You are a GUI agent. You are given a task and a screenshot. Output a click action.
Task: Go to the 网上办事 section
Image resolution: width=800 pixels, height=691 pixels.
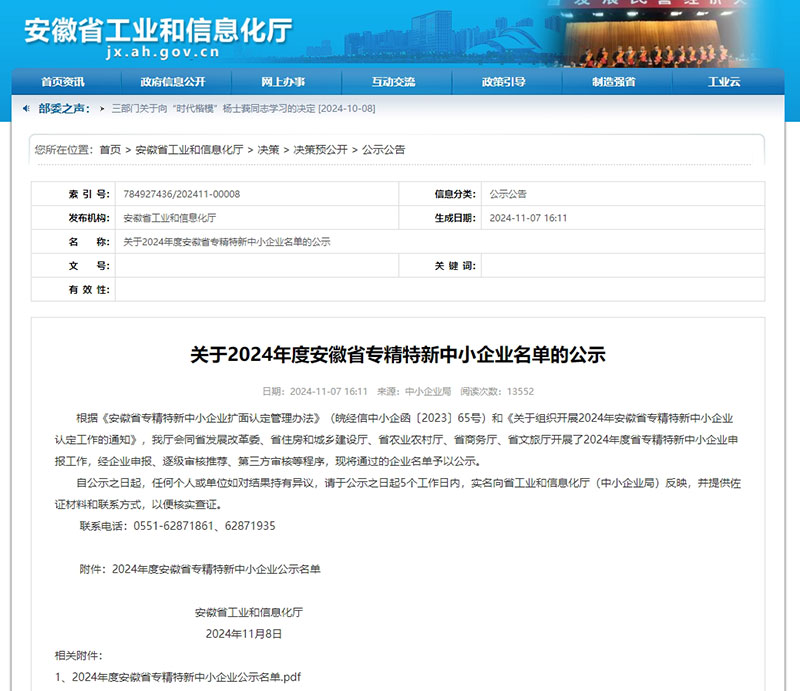click(x=283, y=81)
